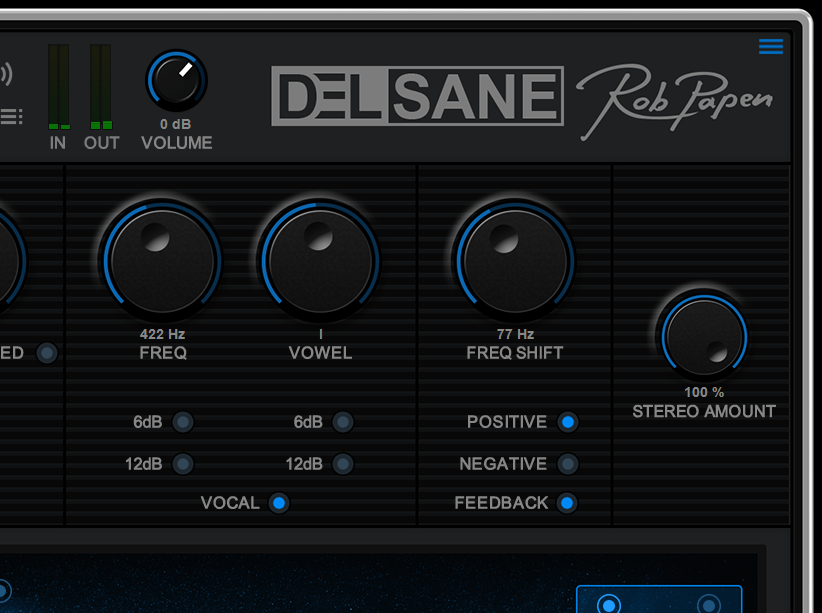Click the VOLUME knob
Image resolution: width=822 pixels, height=613 pixels.
pos(177,80)
